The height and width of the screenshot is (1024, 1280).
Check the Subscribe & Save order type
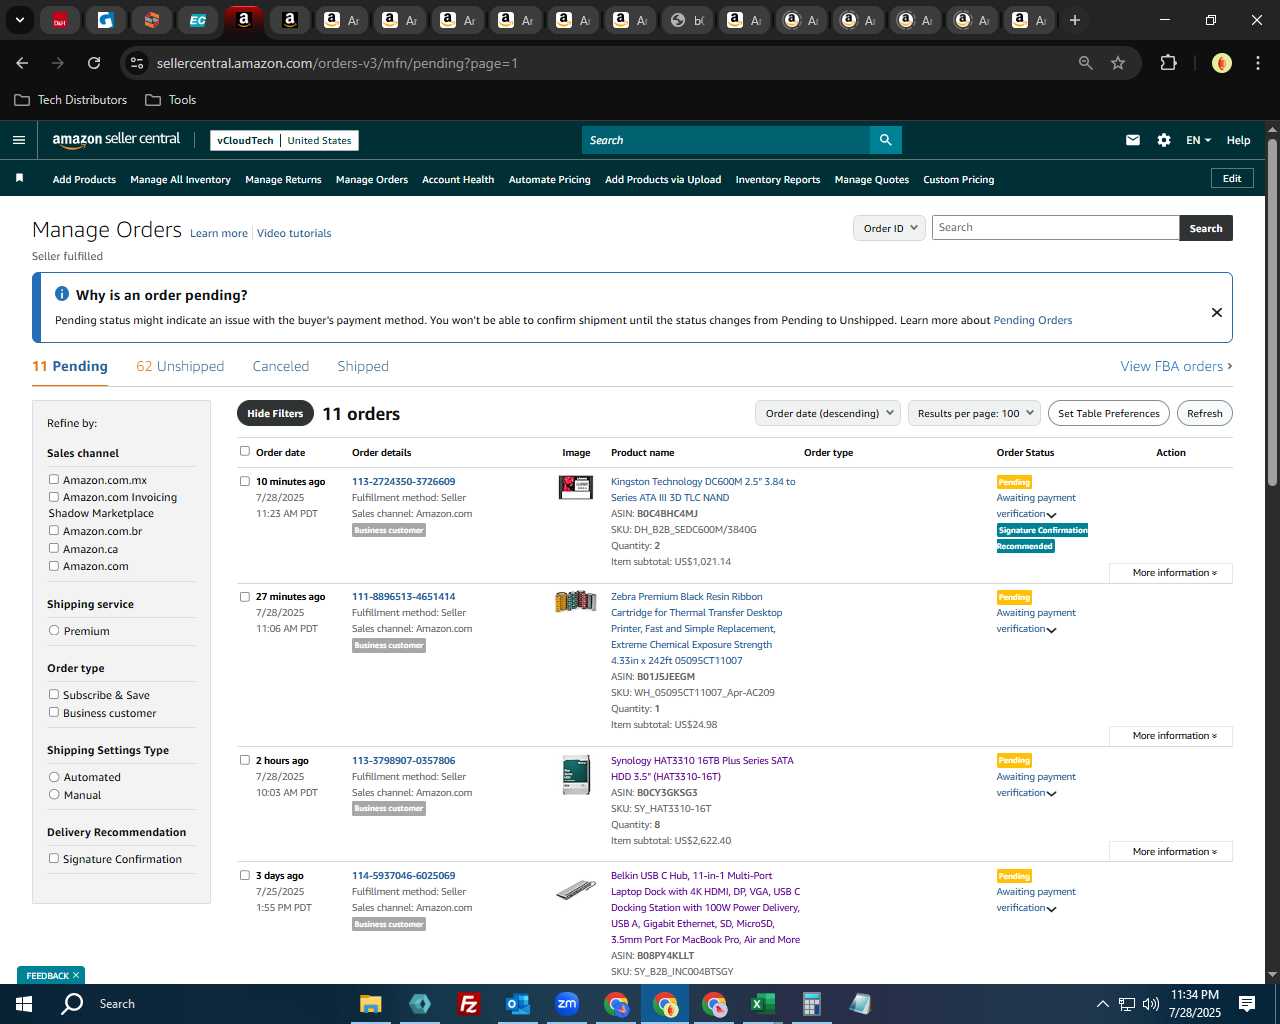pyautogui.click(x=54, y=694)
